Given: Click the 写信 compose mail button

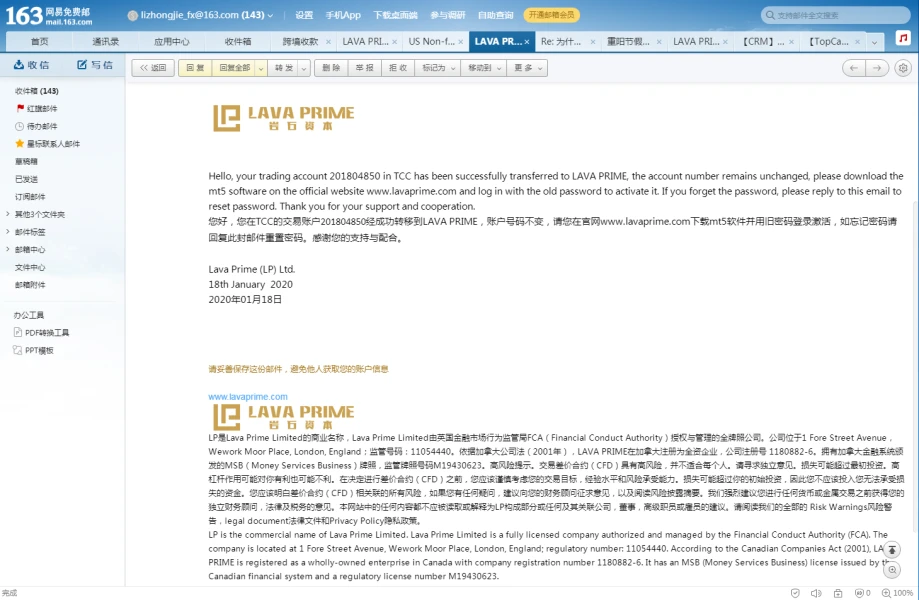Looking at the screenshot, I should pos(95,65).
